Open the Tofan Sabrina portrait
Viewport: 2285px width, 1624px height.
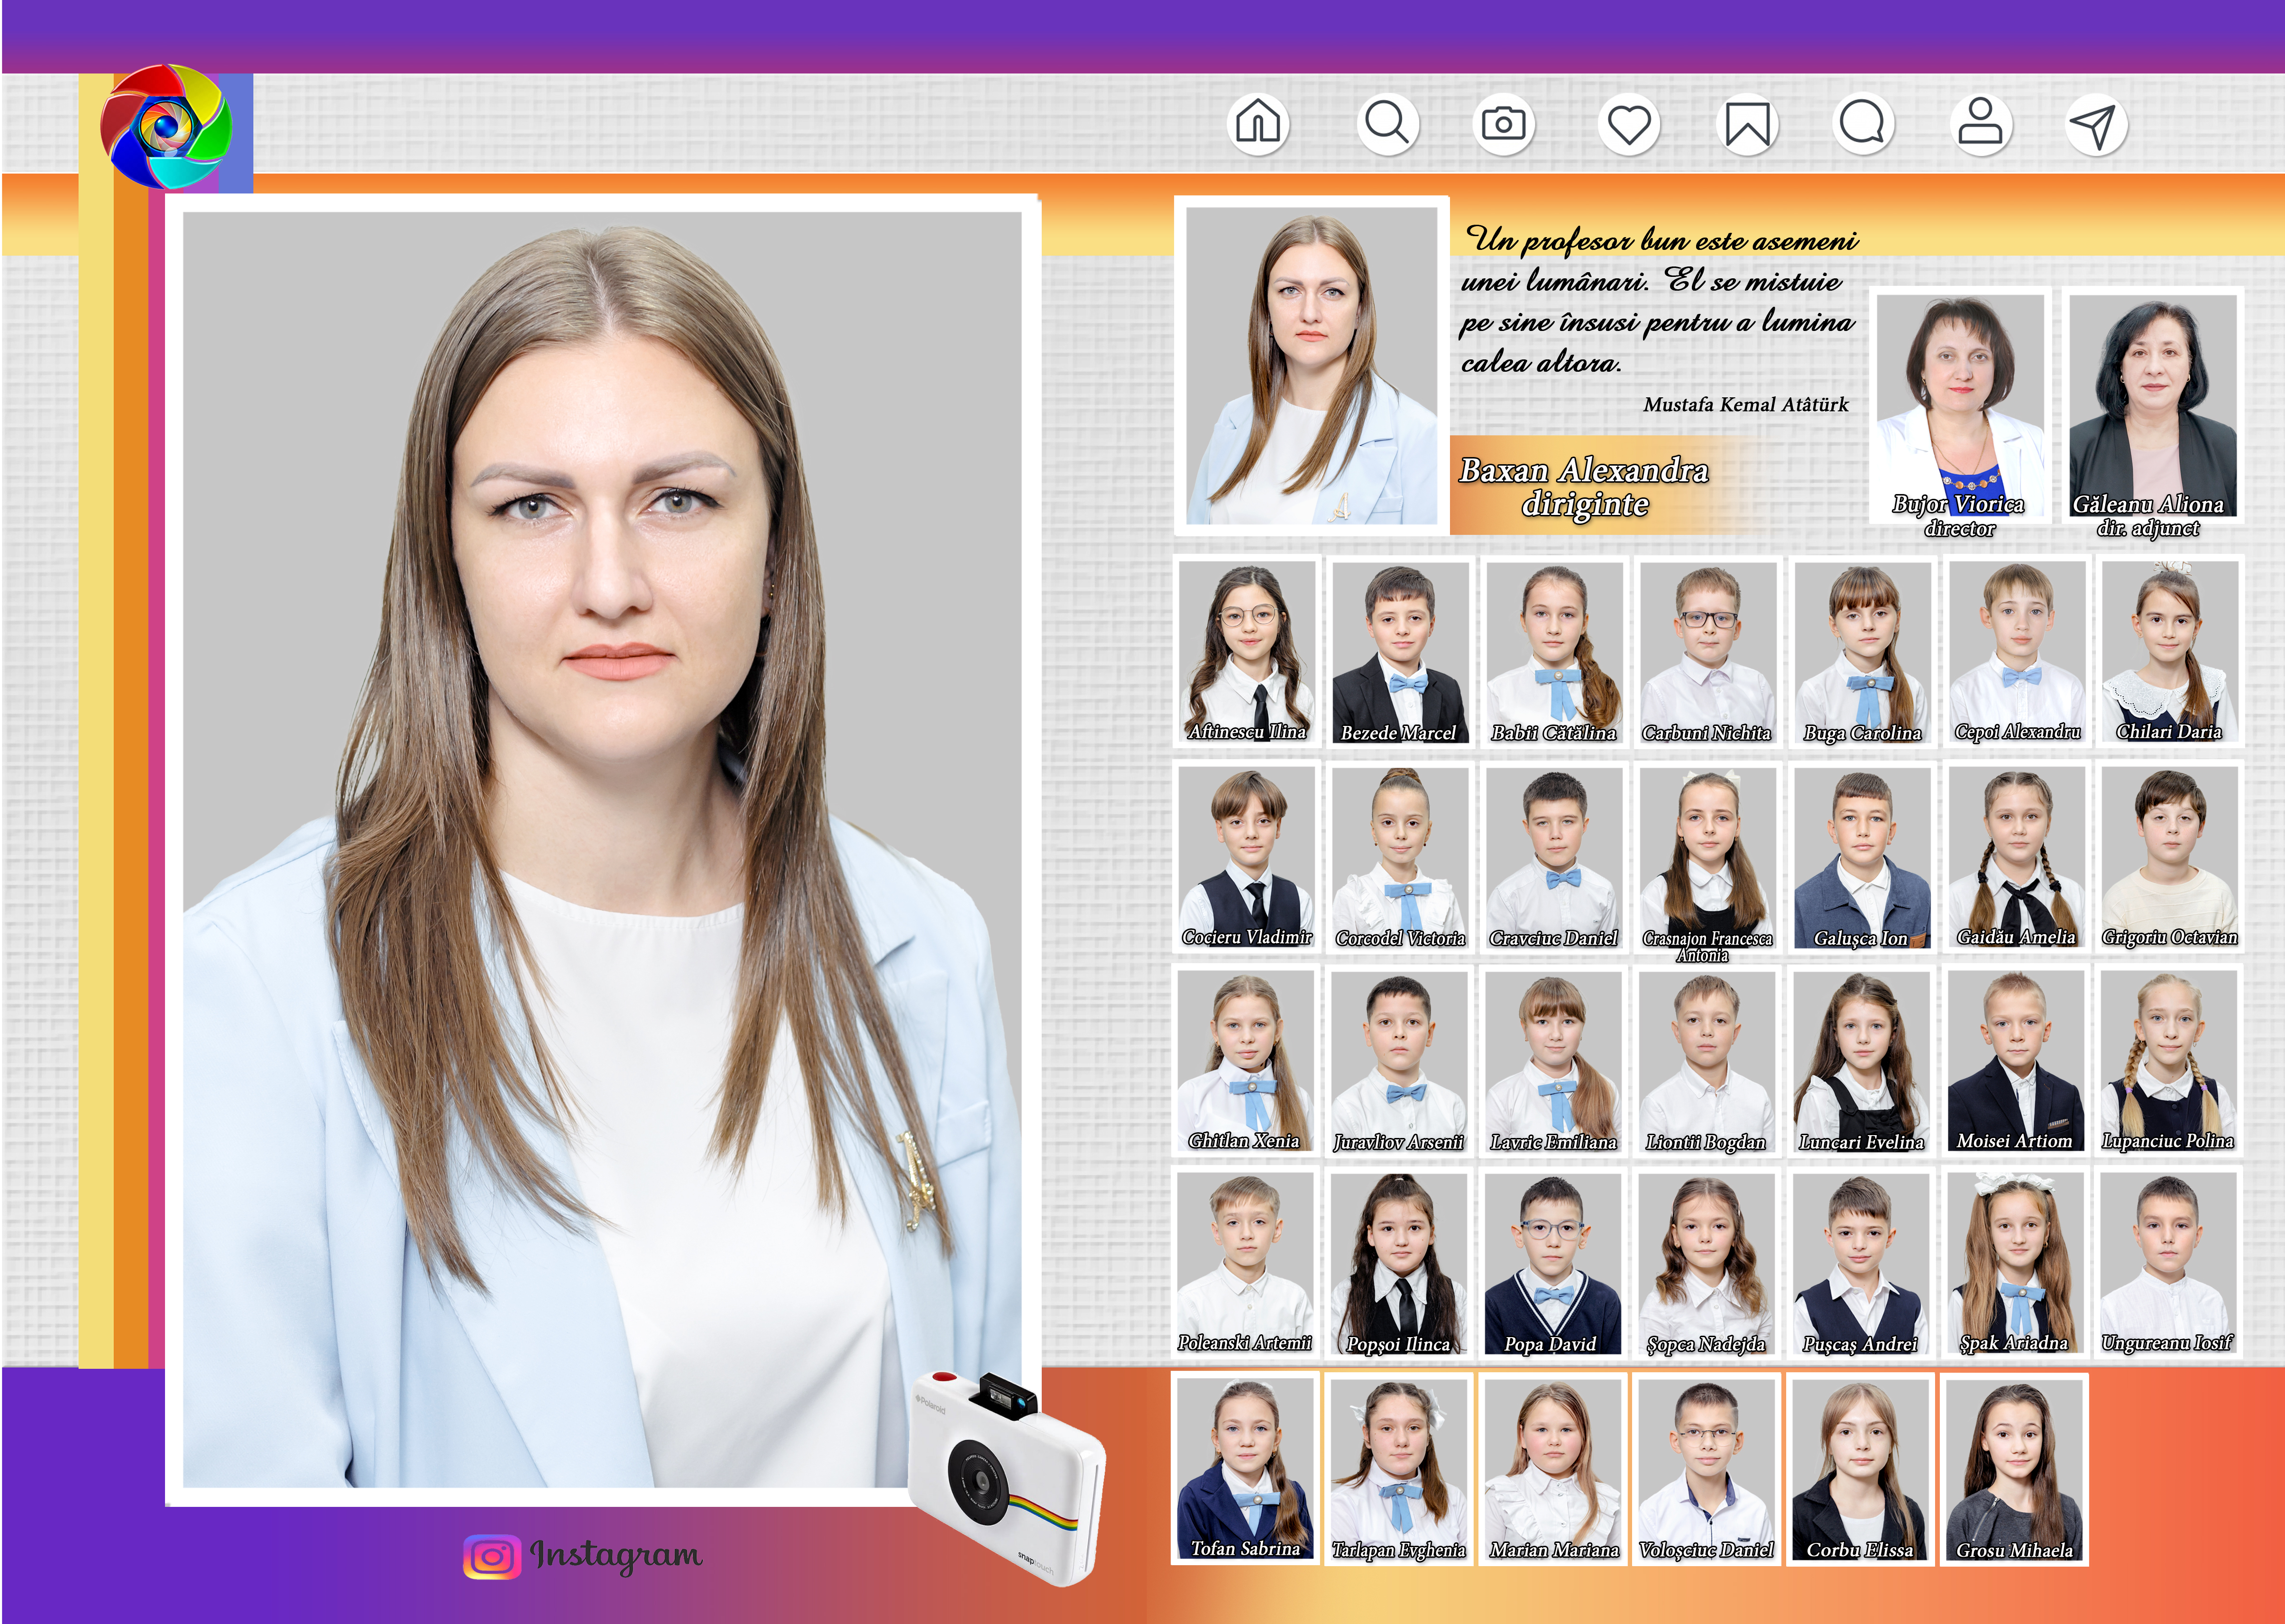[x=1245, y=1466]
